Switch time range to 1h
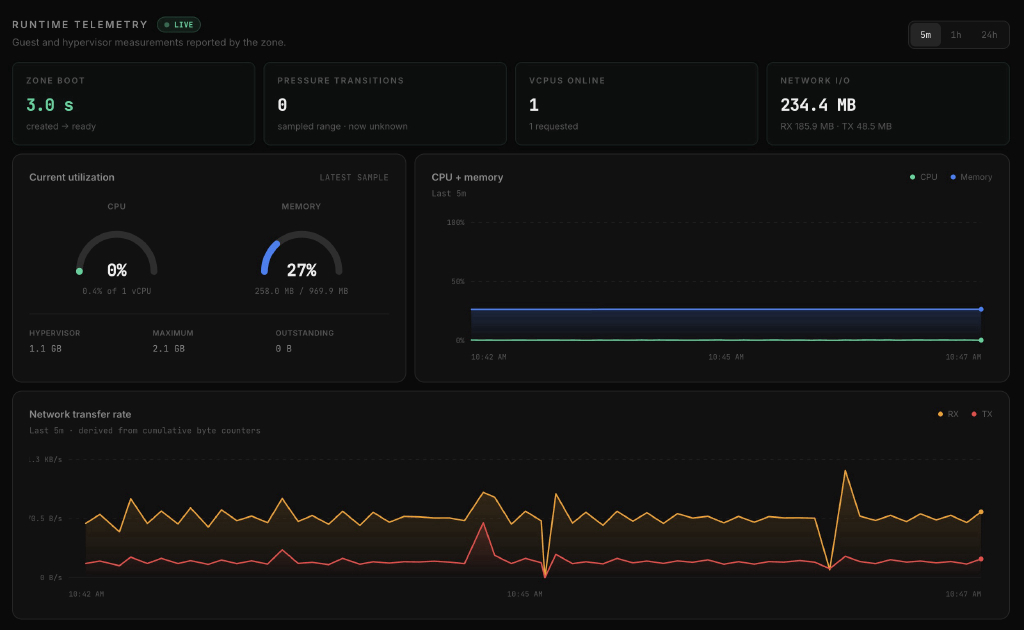The image size is (1024, 630). 955,35
